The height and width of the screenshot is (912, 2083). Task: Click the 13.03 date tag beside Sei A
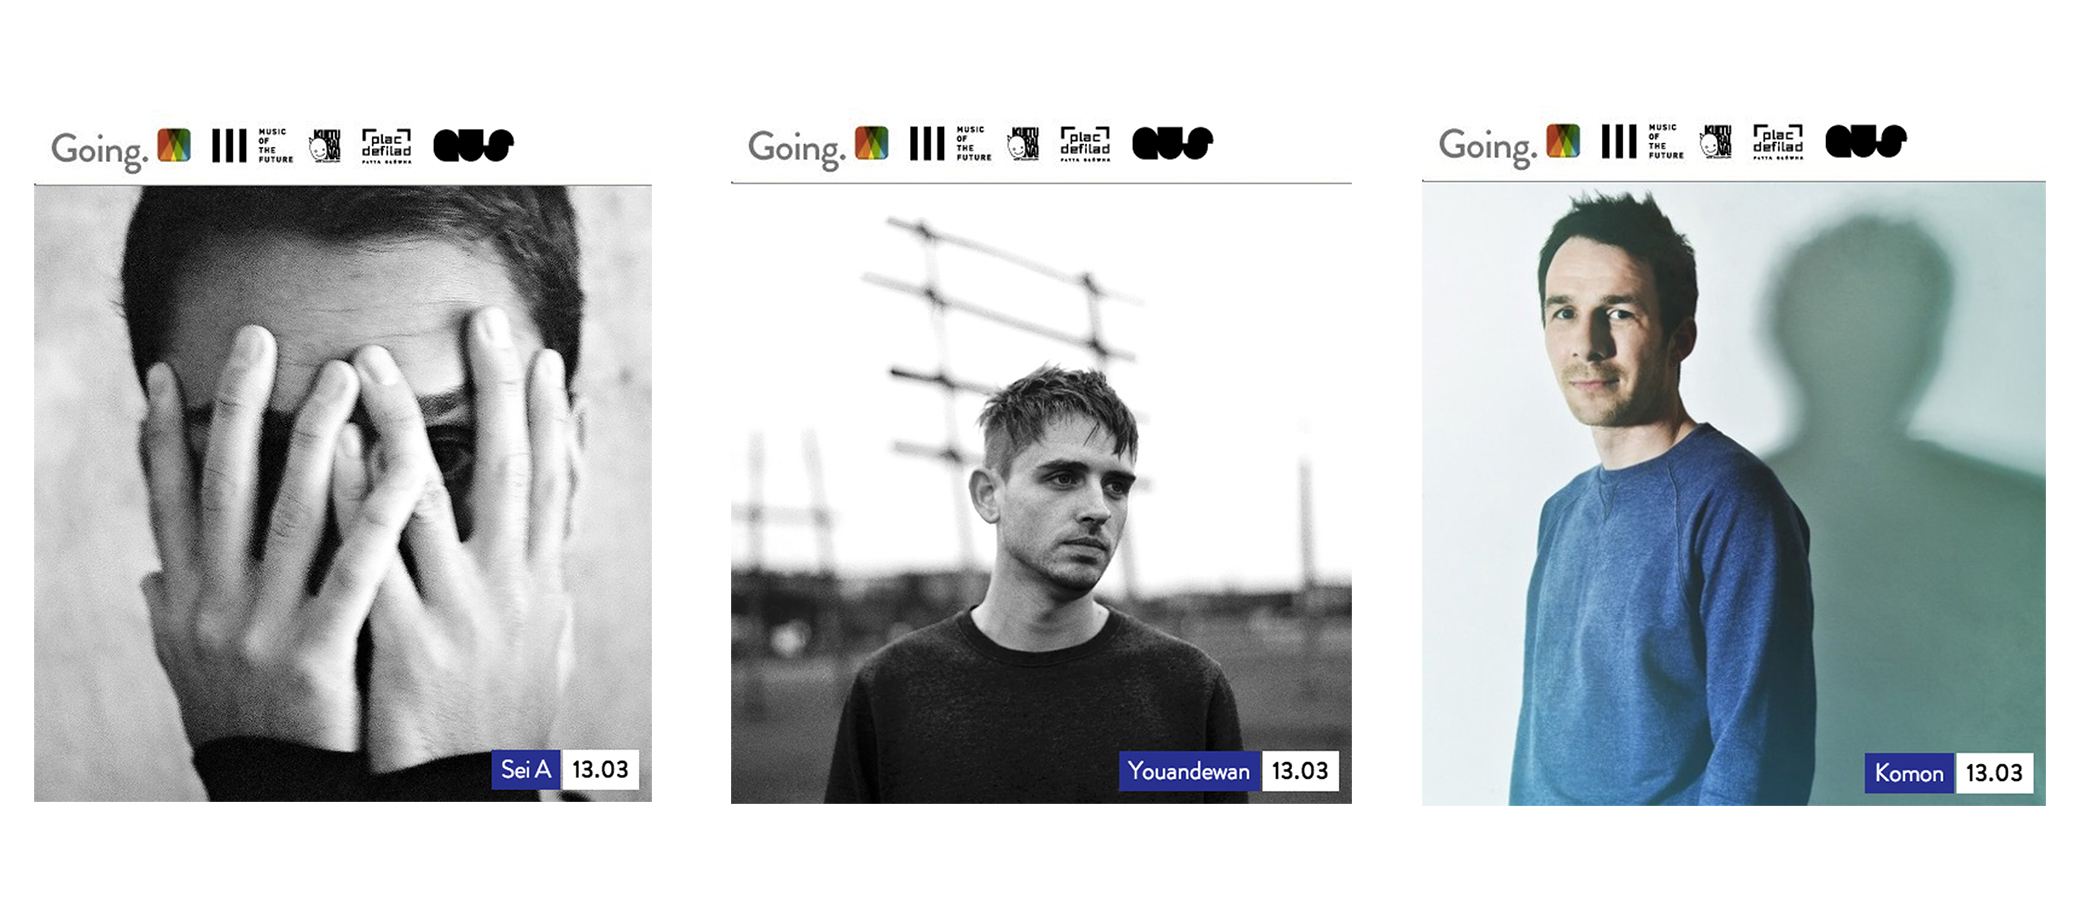click(600, 769)
